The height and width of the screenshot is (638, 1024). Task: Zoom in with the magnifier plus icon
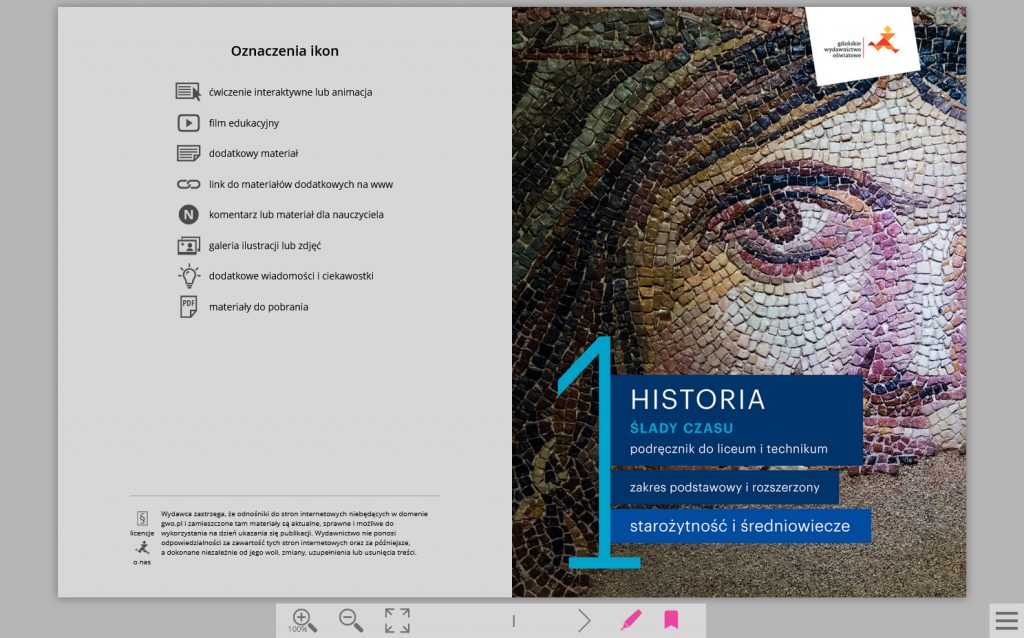coord(304,620)
